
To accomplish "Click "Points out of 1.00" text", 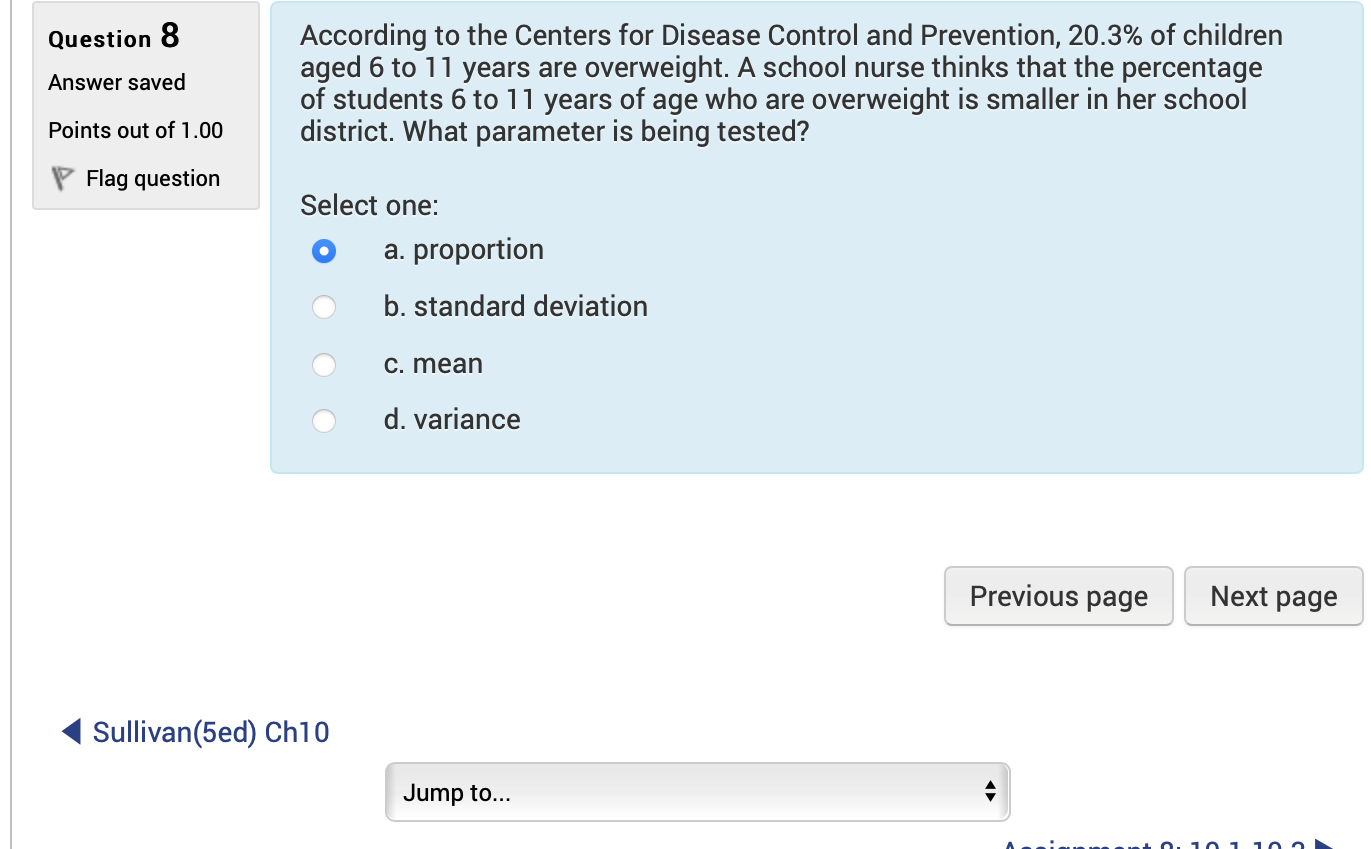I will click(x=135, y=130).
